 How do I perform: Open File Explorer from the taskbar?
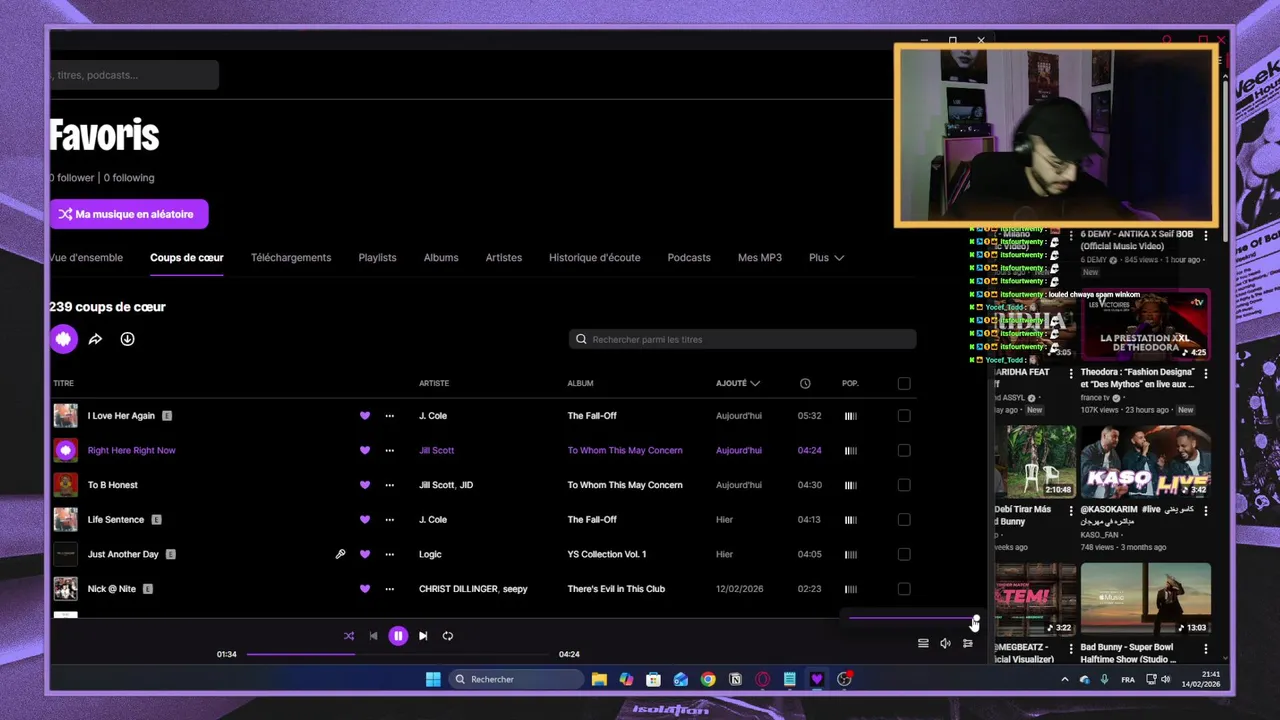click(x=599, y=679)
